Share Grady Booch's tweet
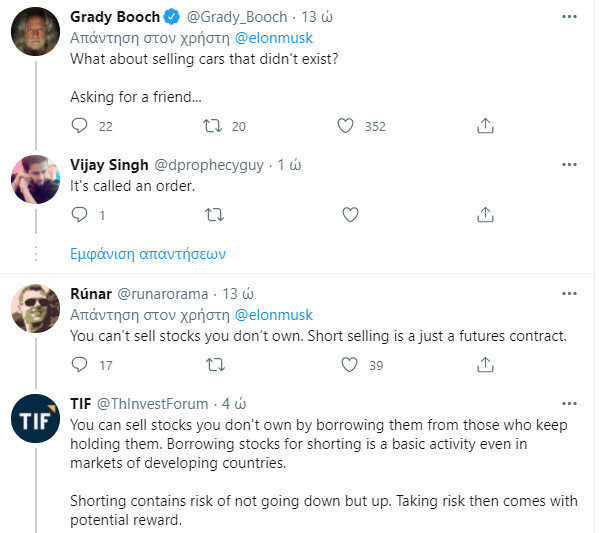Image resolution: width=614 pixels, height=533 pixels. tap(484, 126)
